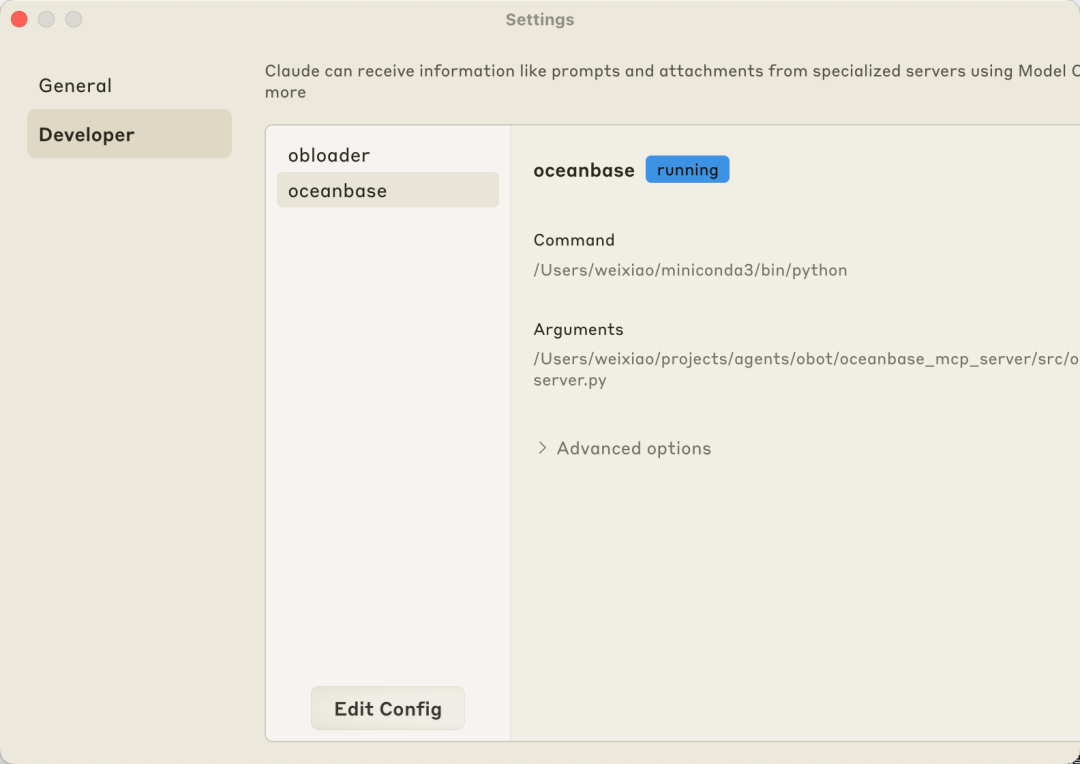1080x764 pixels.
Task: Expand the Advanced options chevron
Action: (543, 448)
